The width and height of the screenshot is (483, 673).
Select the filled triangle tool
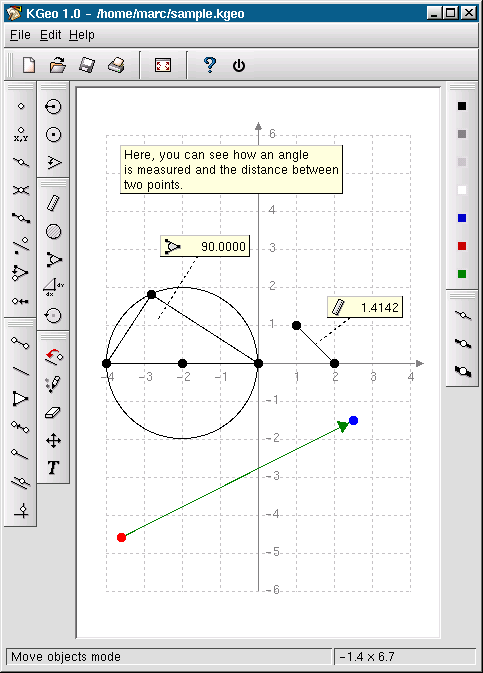coord(20,399)
